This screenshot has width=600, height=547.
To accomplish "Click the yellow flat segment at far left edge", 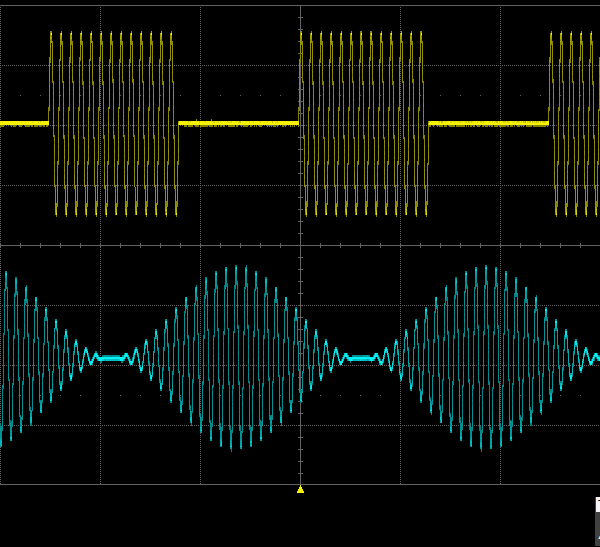I will click(24, 123).
